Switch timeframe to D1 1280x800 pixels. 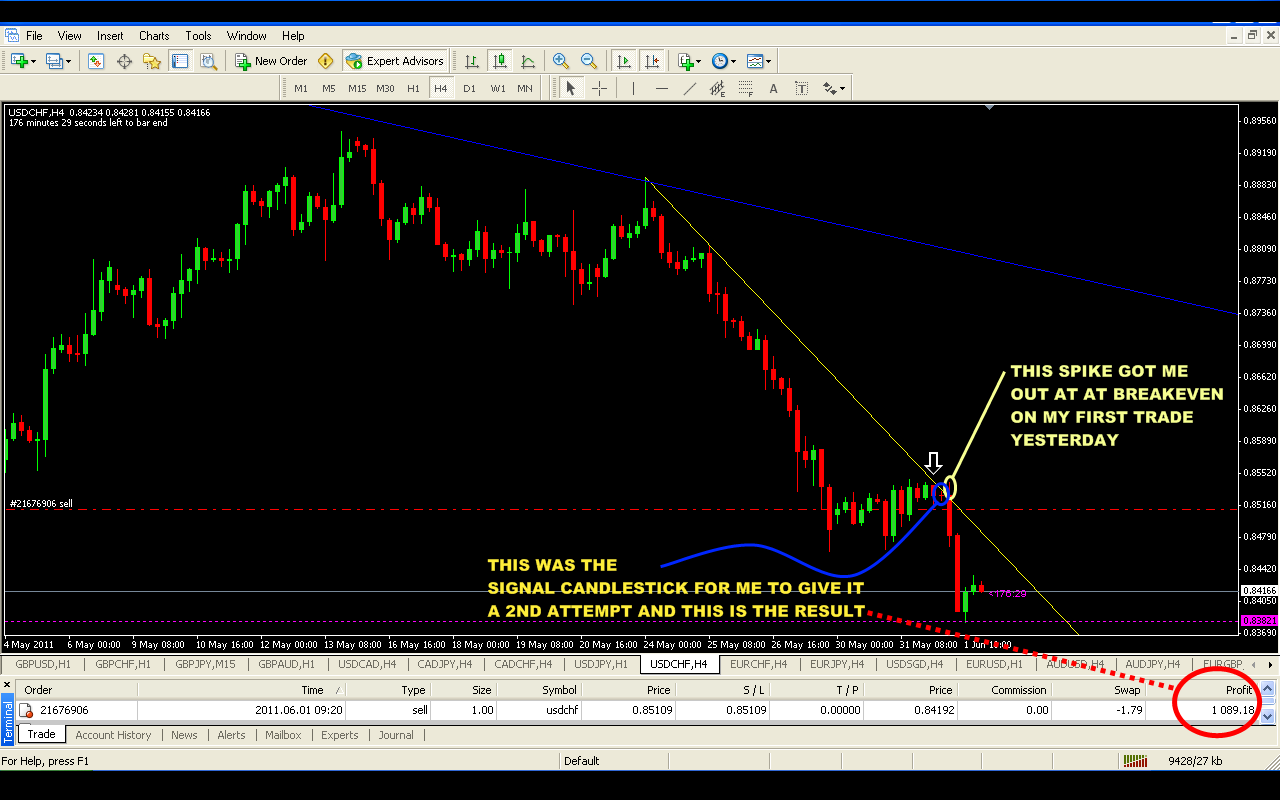point(469,88)
